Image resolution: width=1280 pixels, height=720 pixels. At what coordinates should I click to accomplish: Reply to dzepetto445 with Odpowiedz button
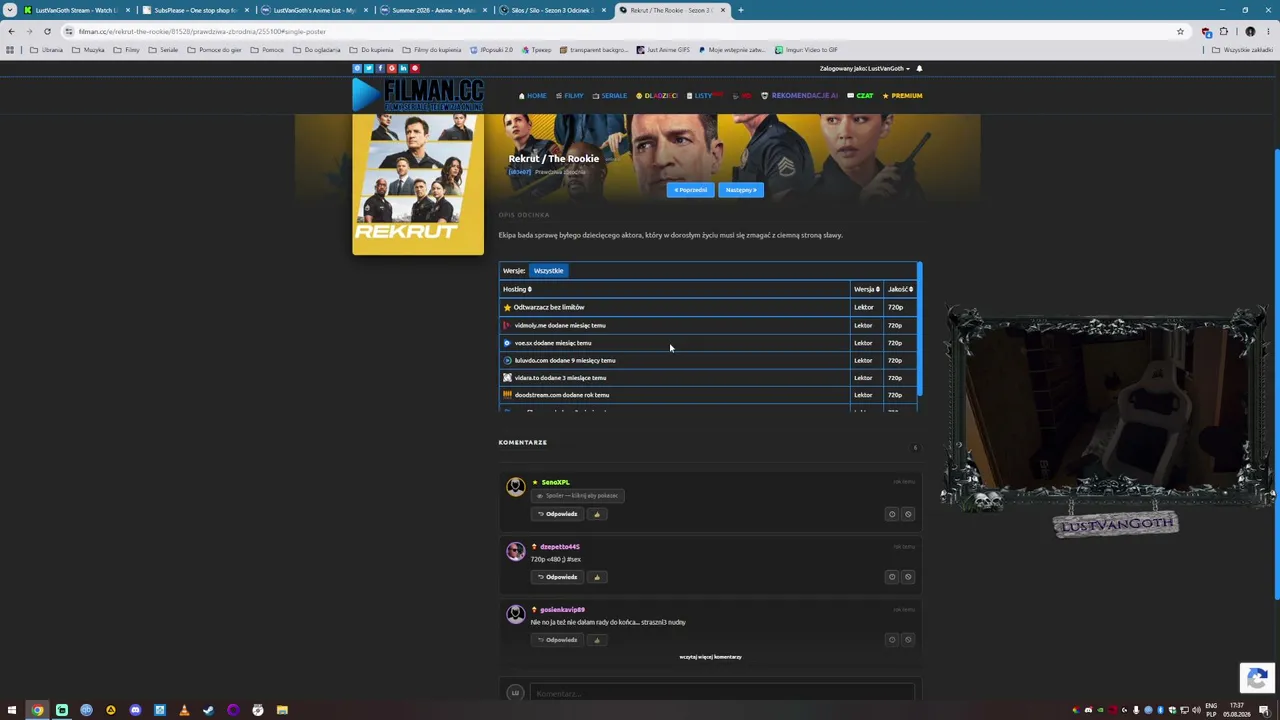[557, 577]
